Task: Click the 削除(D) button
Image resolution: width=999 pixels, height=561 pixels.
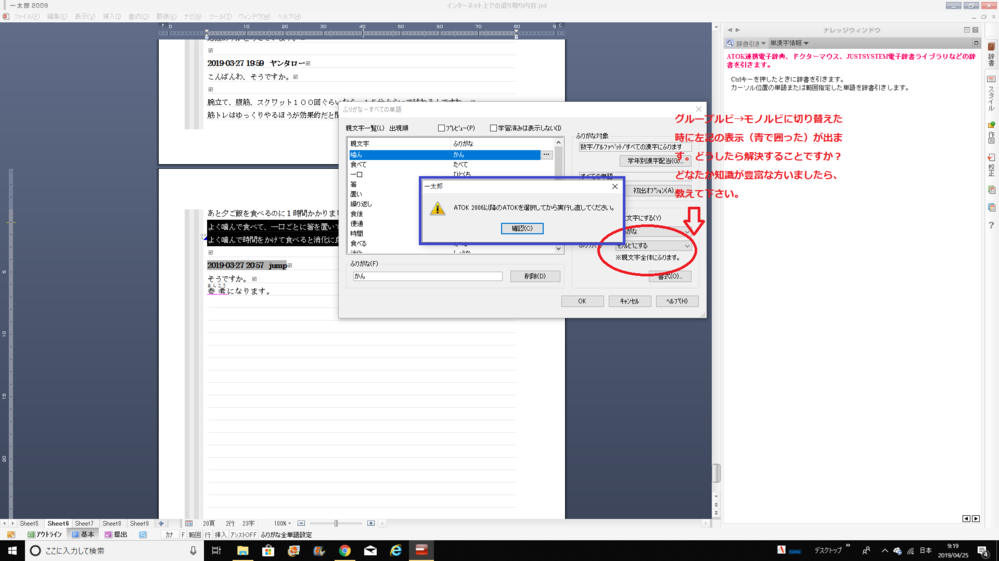Action: point(535,276)
